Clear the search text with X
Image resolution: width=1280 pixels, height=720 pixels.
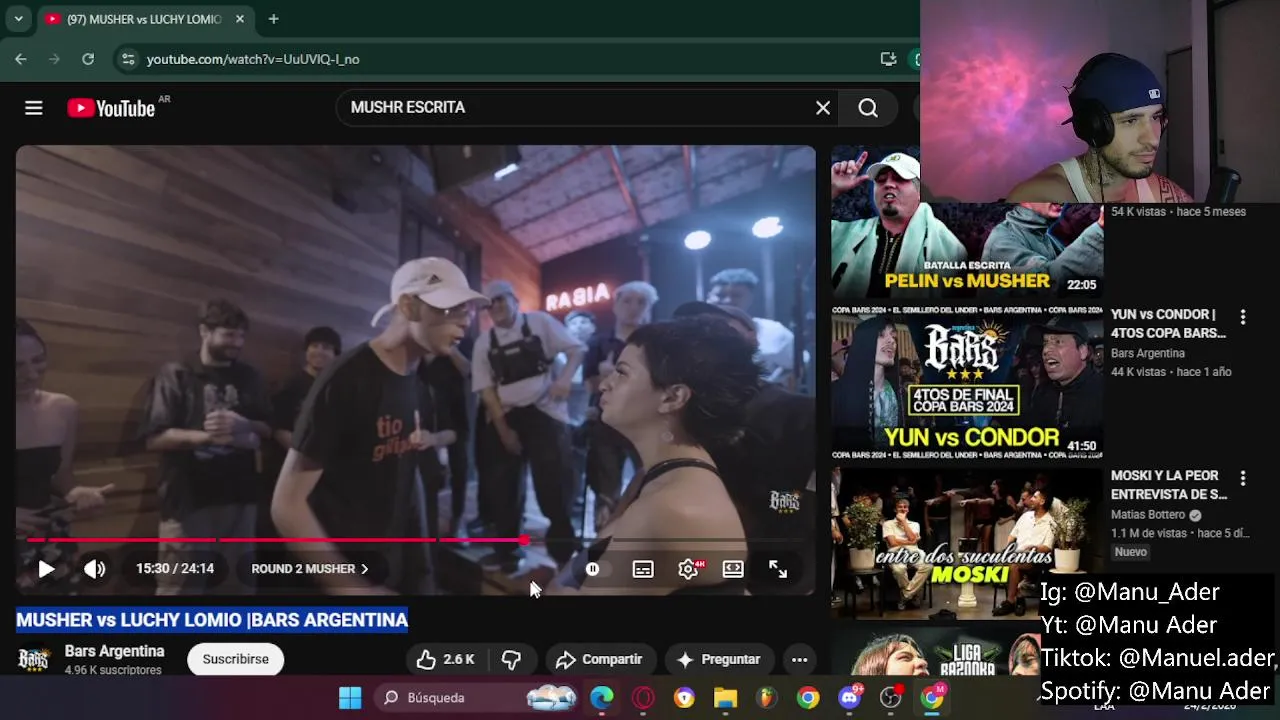point(823,108)
